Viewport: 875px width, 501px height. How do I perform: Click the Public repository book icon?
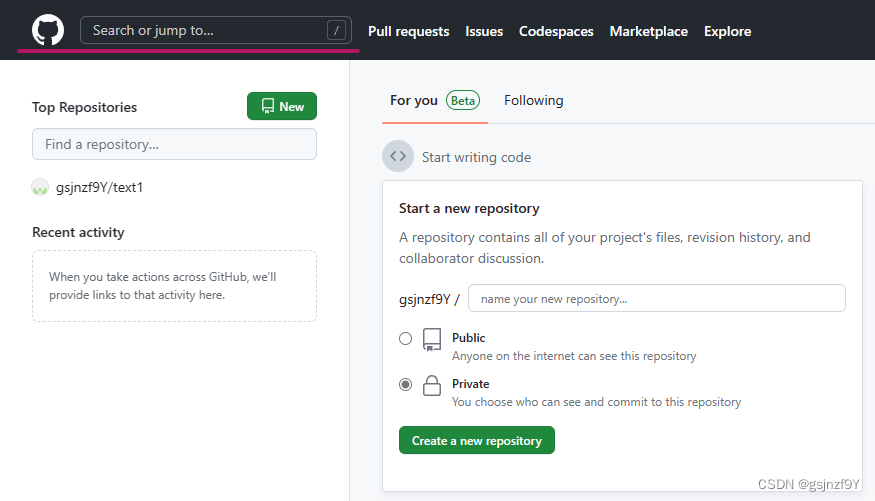click(432, 339)
